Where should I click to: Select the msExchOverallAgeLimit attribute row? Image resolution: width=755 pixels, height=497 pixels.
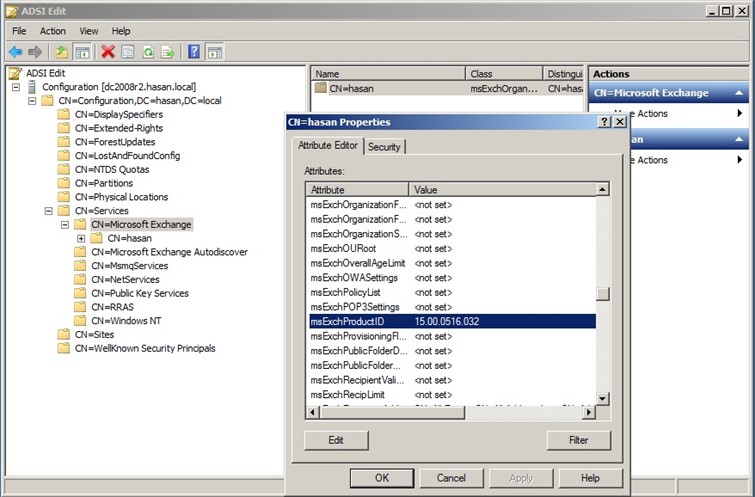(x=452, y=263)
